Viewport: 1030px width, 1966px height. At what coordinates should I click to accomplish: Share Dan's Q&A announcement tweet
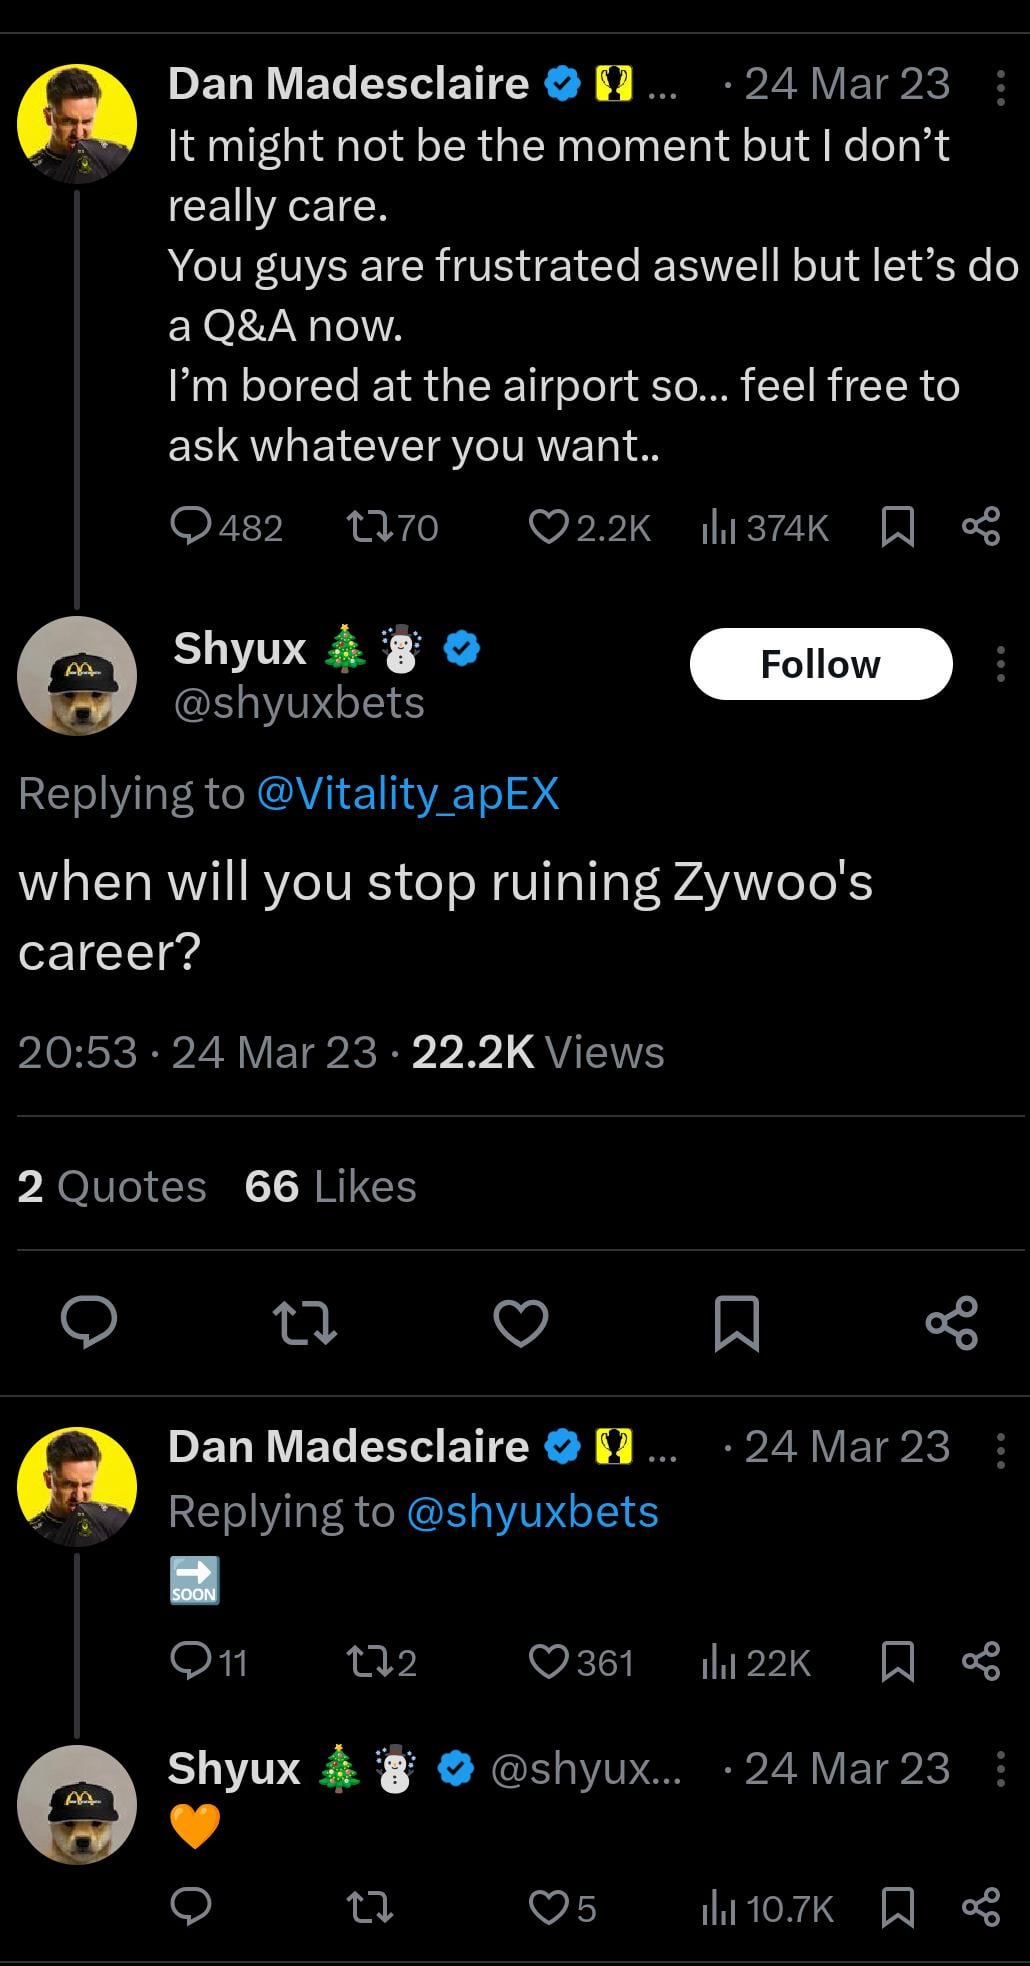click(980, 525)
